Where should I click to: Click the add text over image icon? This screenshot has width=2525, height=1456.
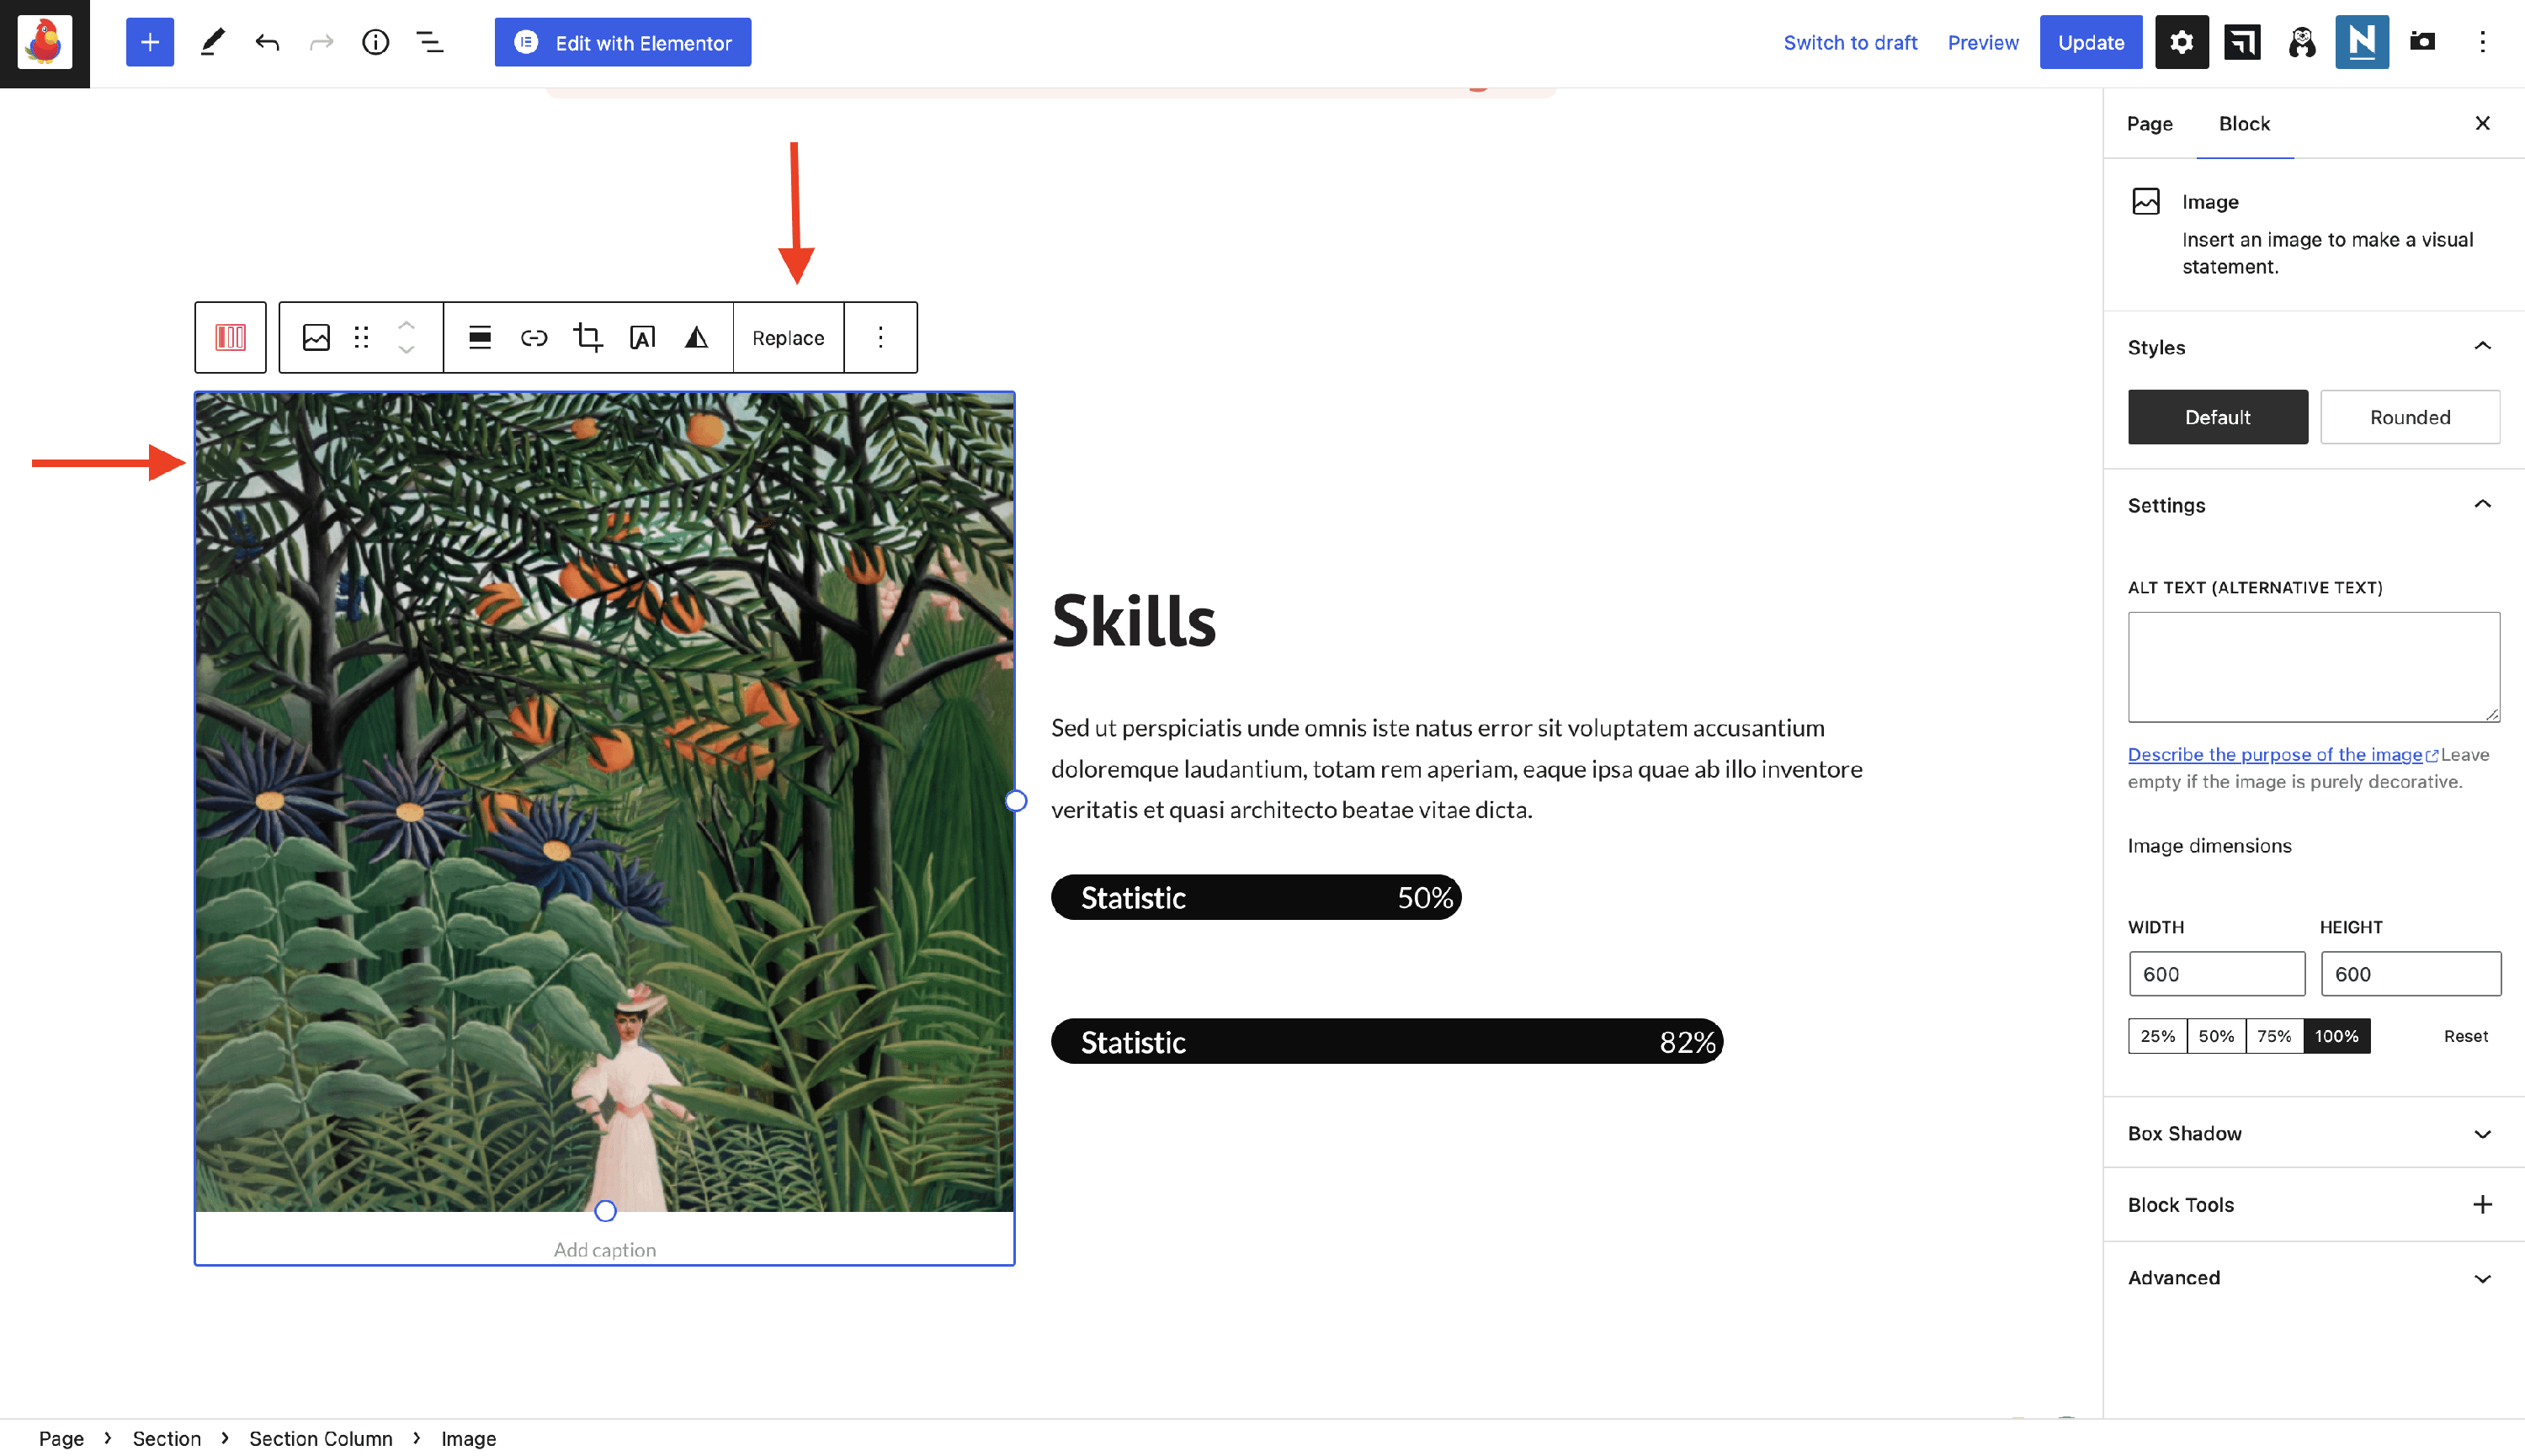click(x=642, y=338)
